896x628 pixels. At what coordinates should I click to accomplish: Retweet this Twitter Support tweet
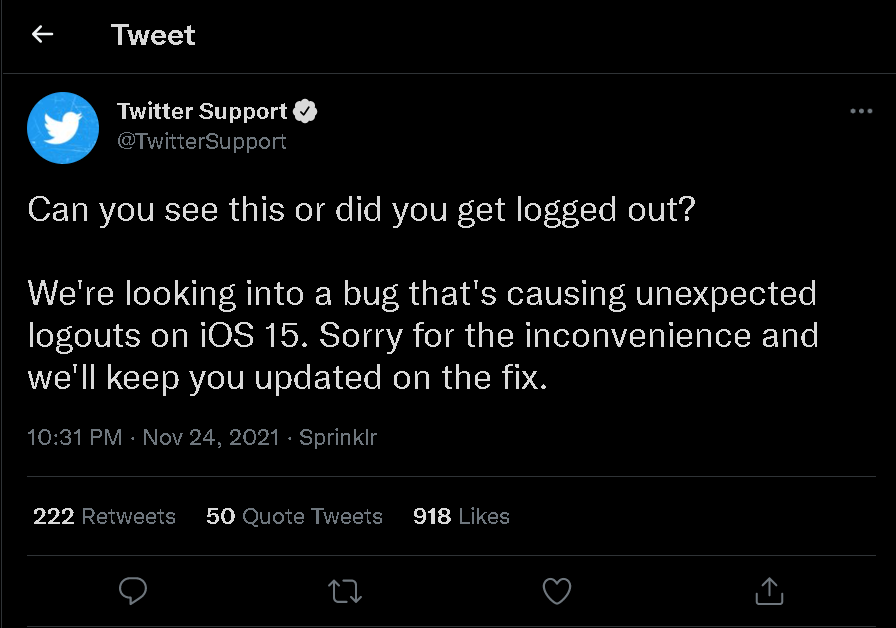point(345,591)
